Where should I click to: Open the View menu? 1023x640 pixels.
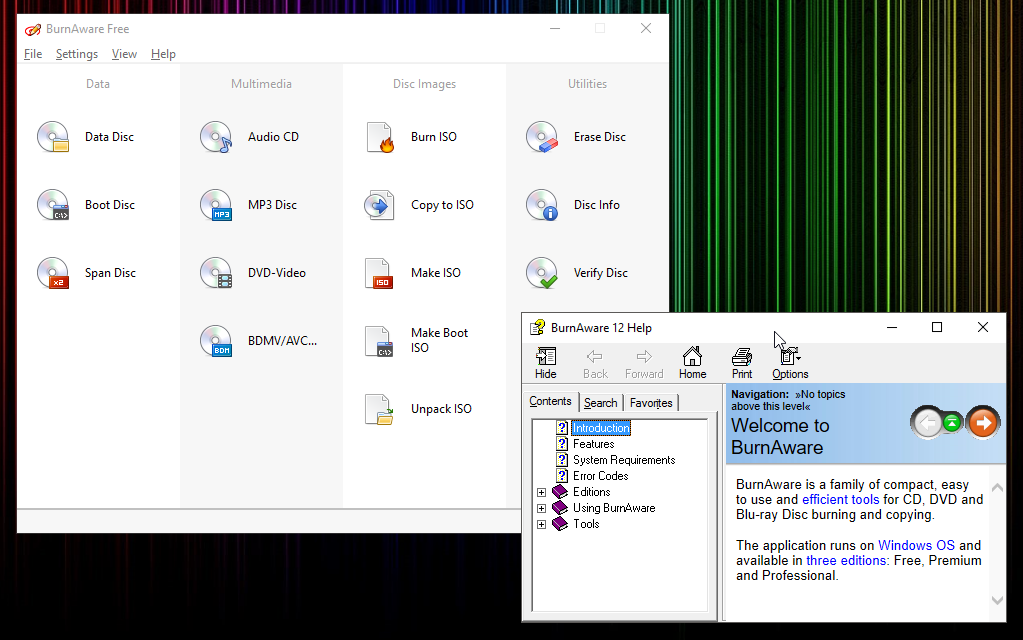point(124,54)
